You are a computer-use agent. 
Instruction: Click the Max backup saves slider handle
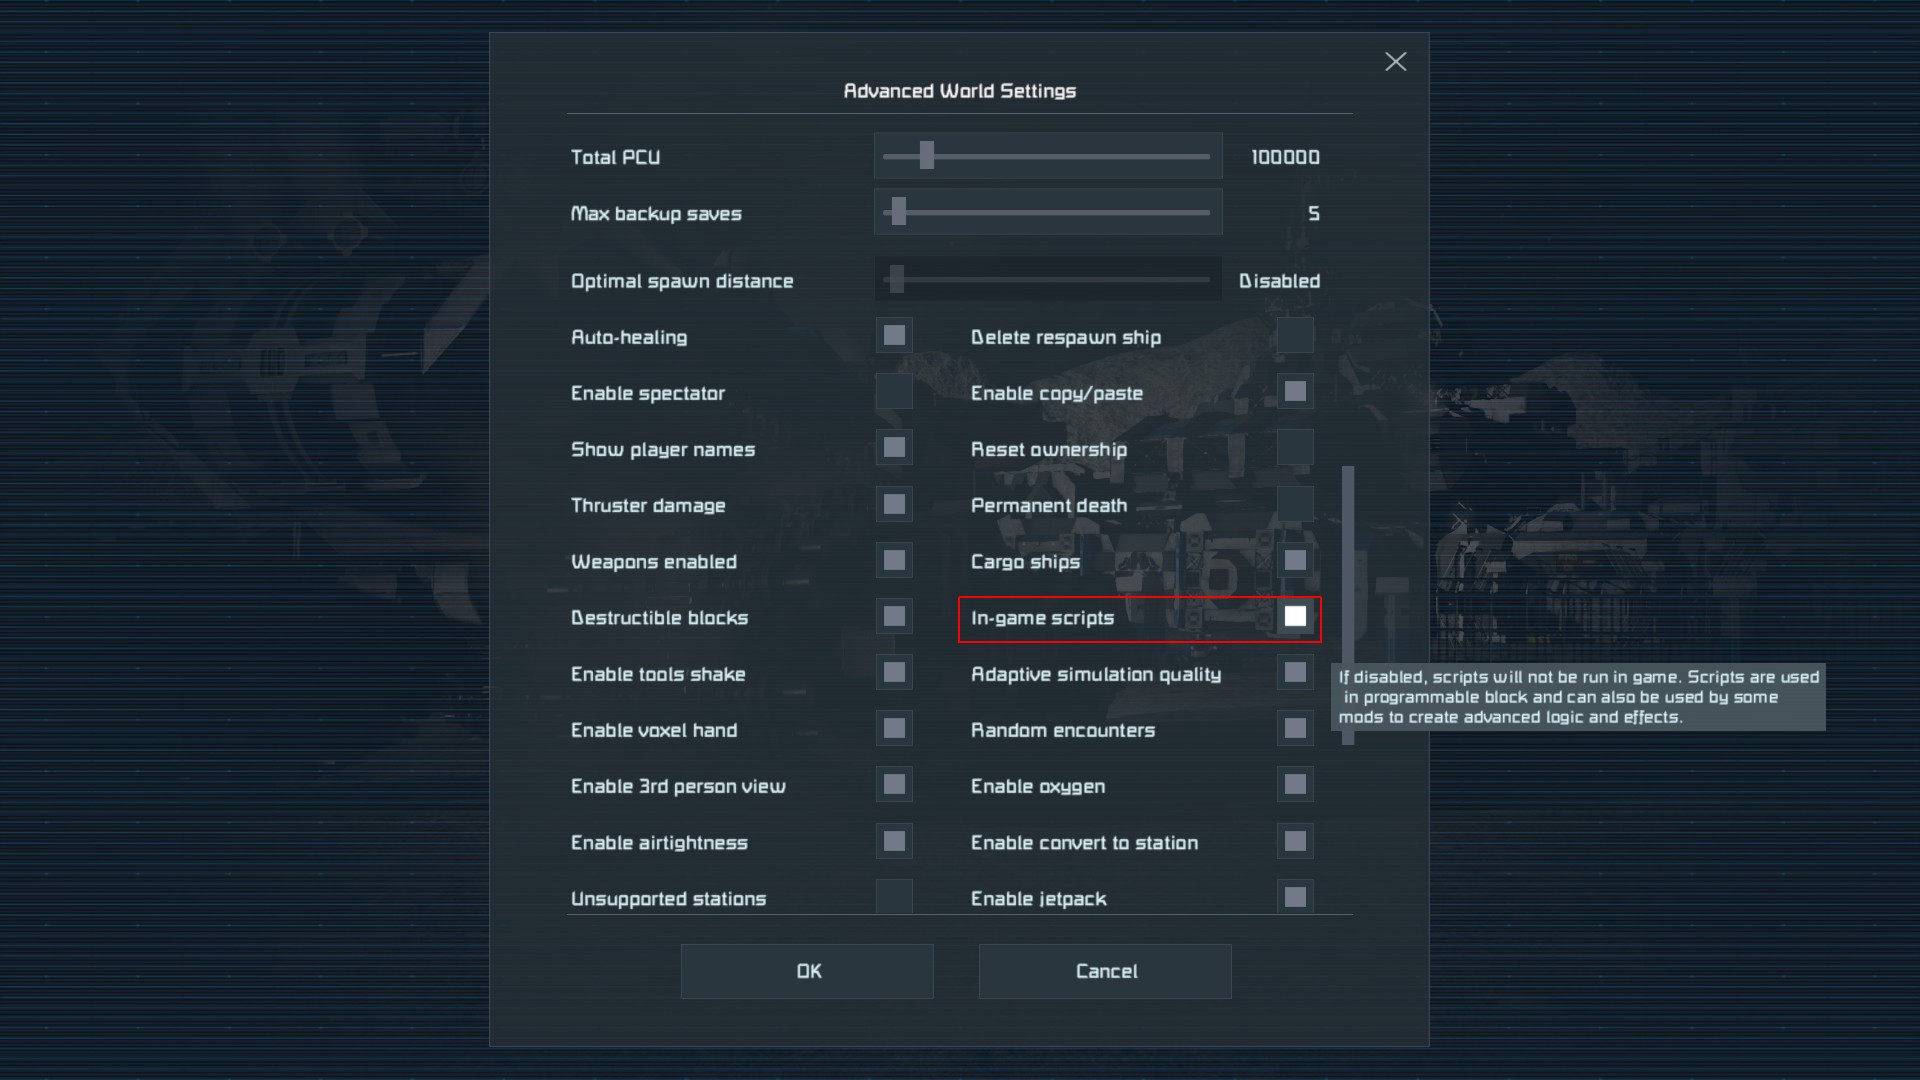pyautogui.click(x=898, y=212)
